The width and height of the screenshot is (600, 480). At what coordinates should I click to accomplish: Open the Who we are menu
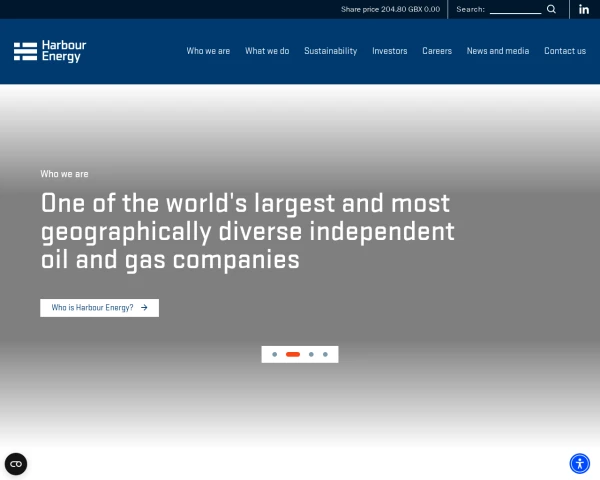(x=208, y=51)
